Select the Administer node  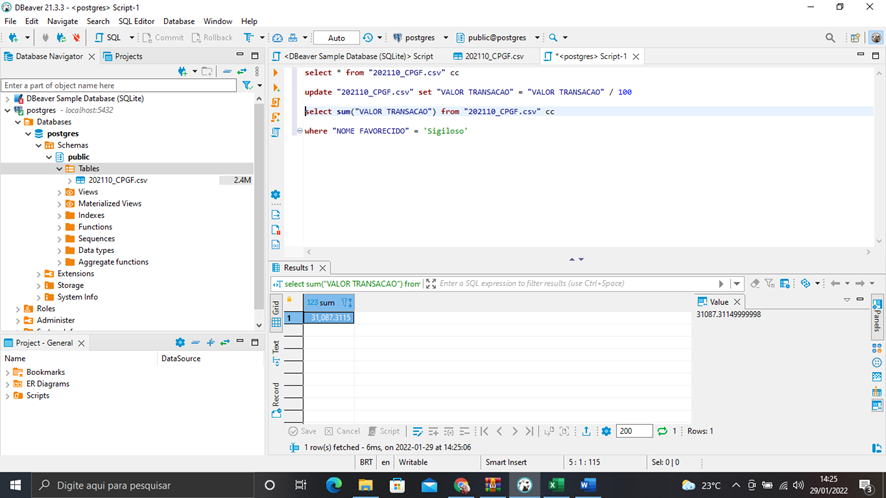(55, 320)
